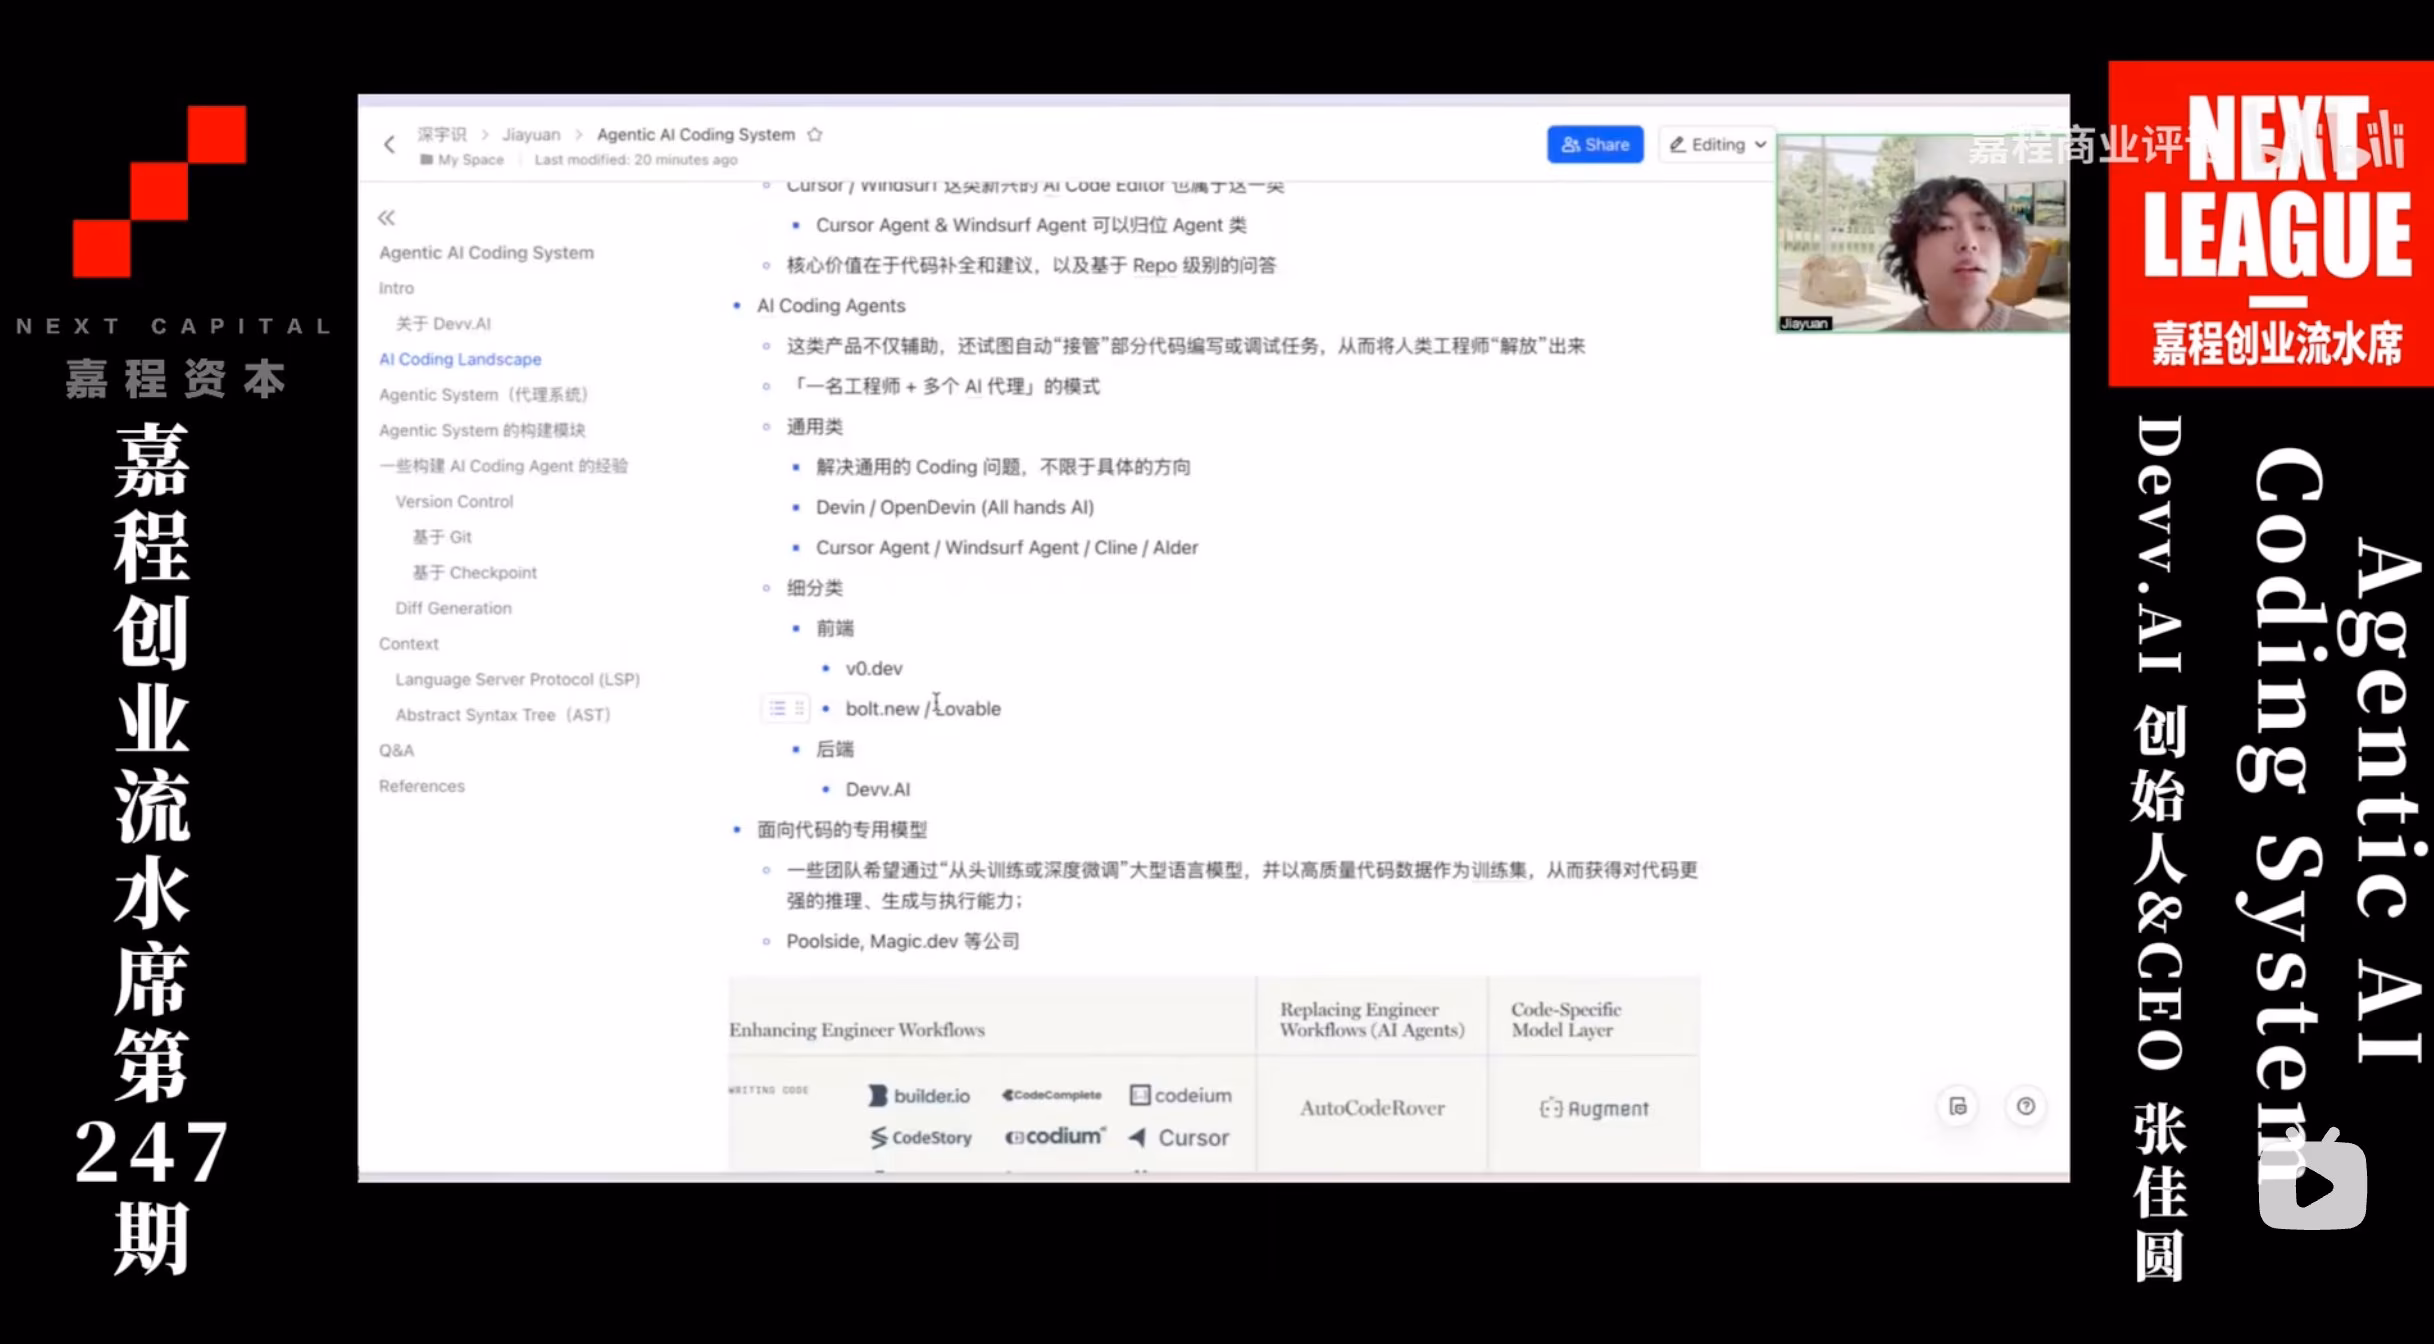The image size is (2434, 1344).
Task: Open the block drag handle beside bolt.new
Action: coord(799,708)
